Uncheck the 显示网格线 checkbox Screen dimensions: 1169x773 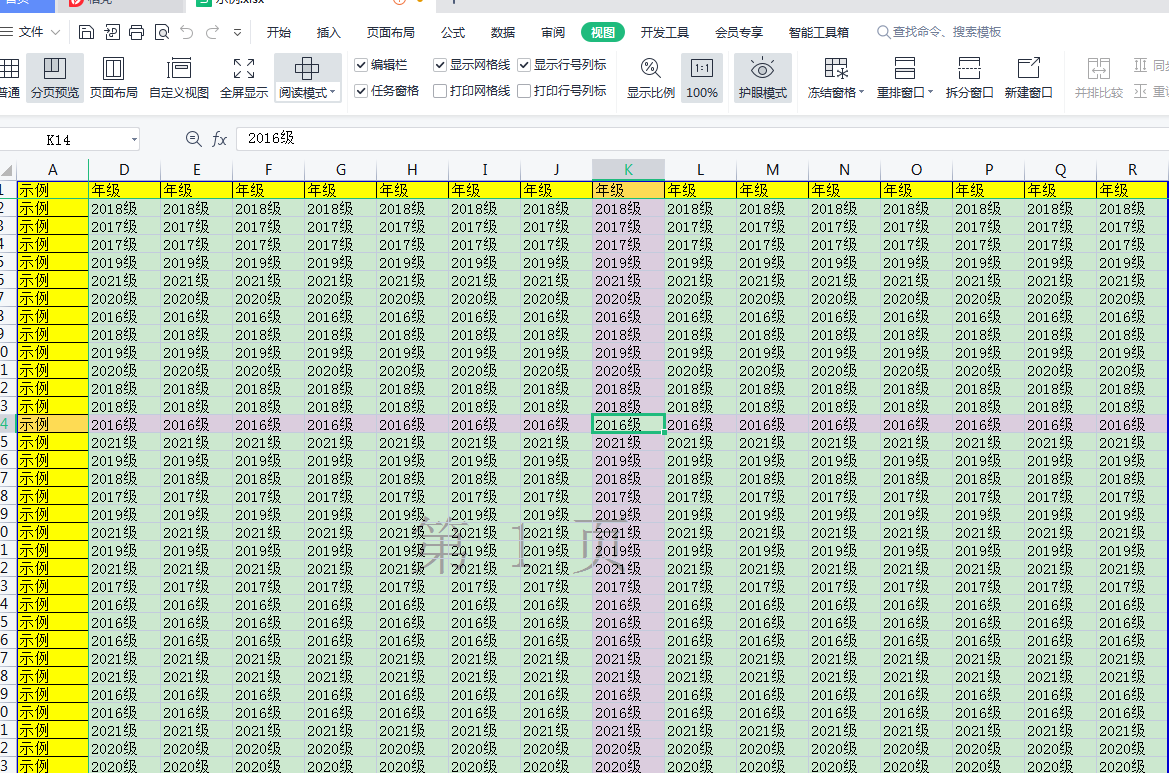tap(440, 65)
